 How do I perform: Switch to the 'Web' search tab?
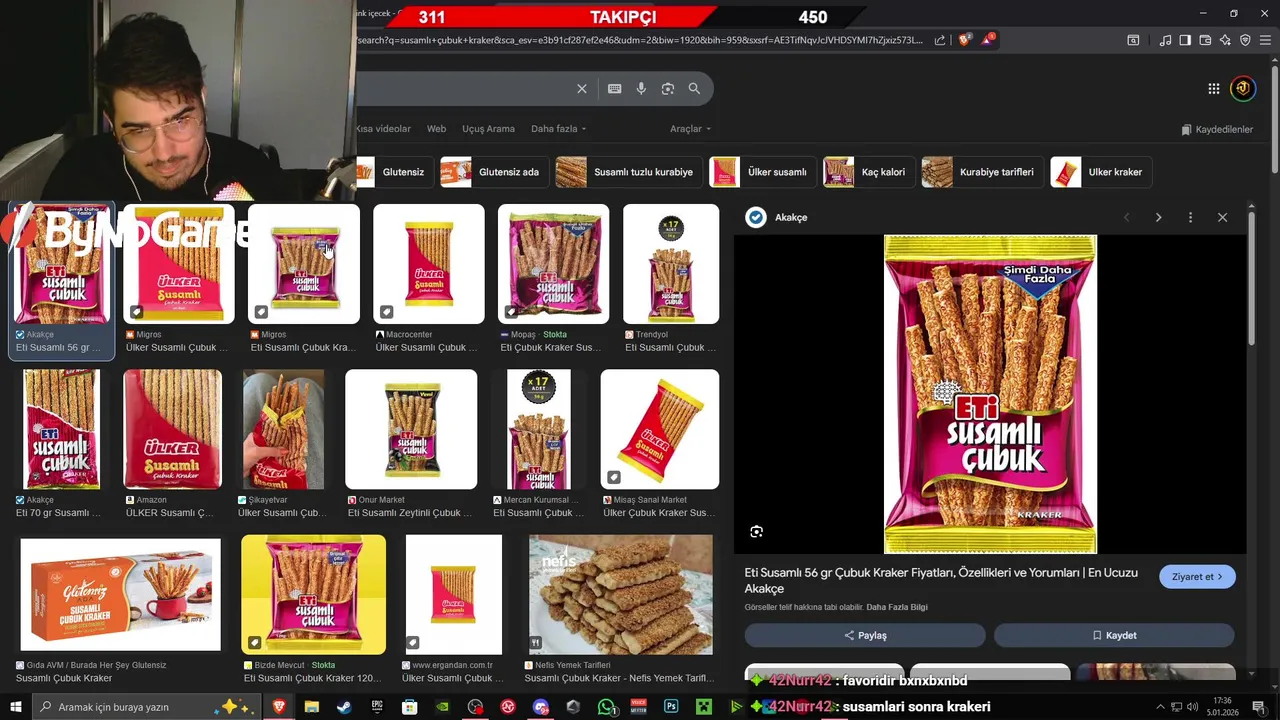[436, 129]
